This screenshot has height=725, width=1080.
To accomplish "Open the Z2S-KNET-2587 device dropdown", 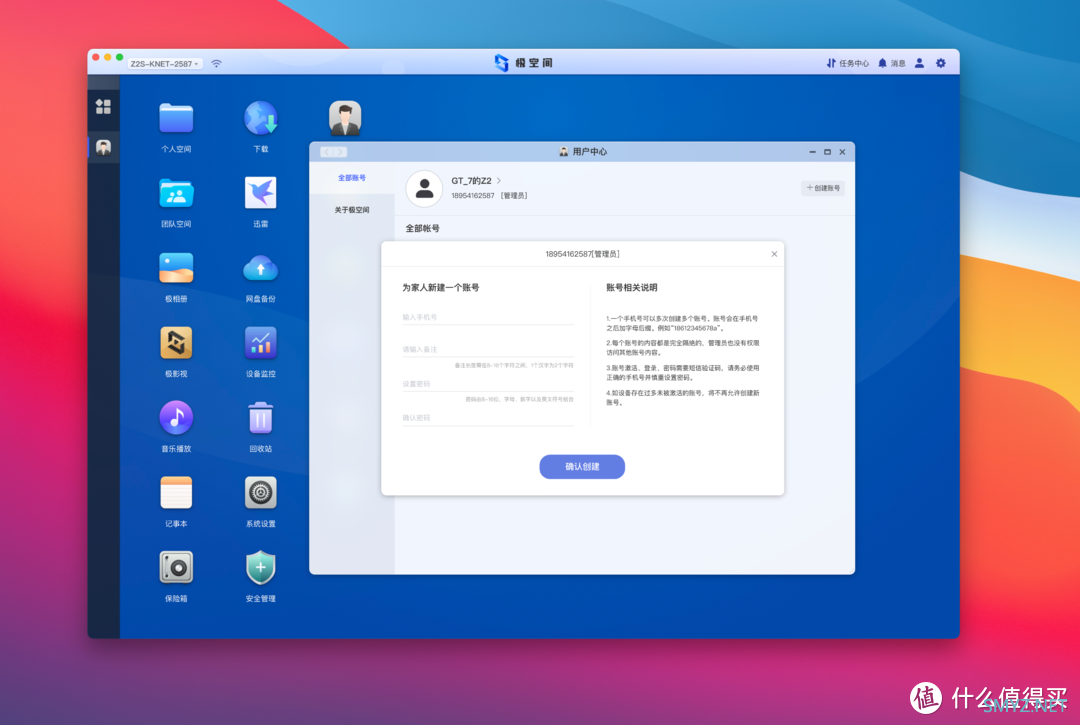I will point(165,63).
